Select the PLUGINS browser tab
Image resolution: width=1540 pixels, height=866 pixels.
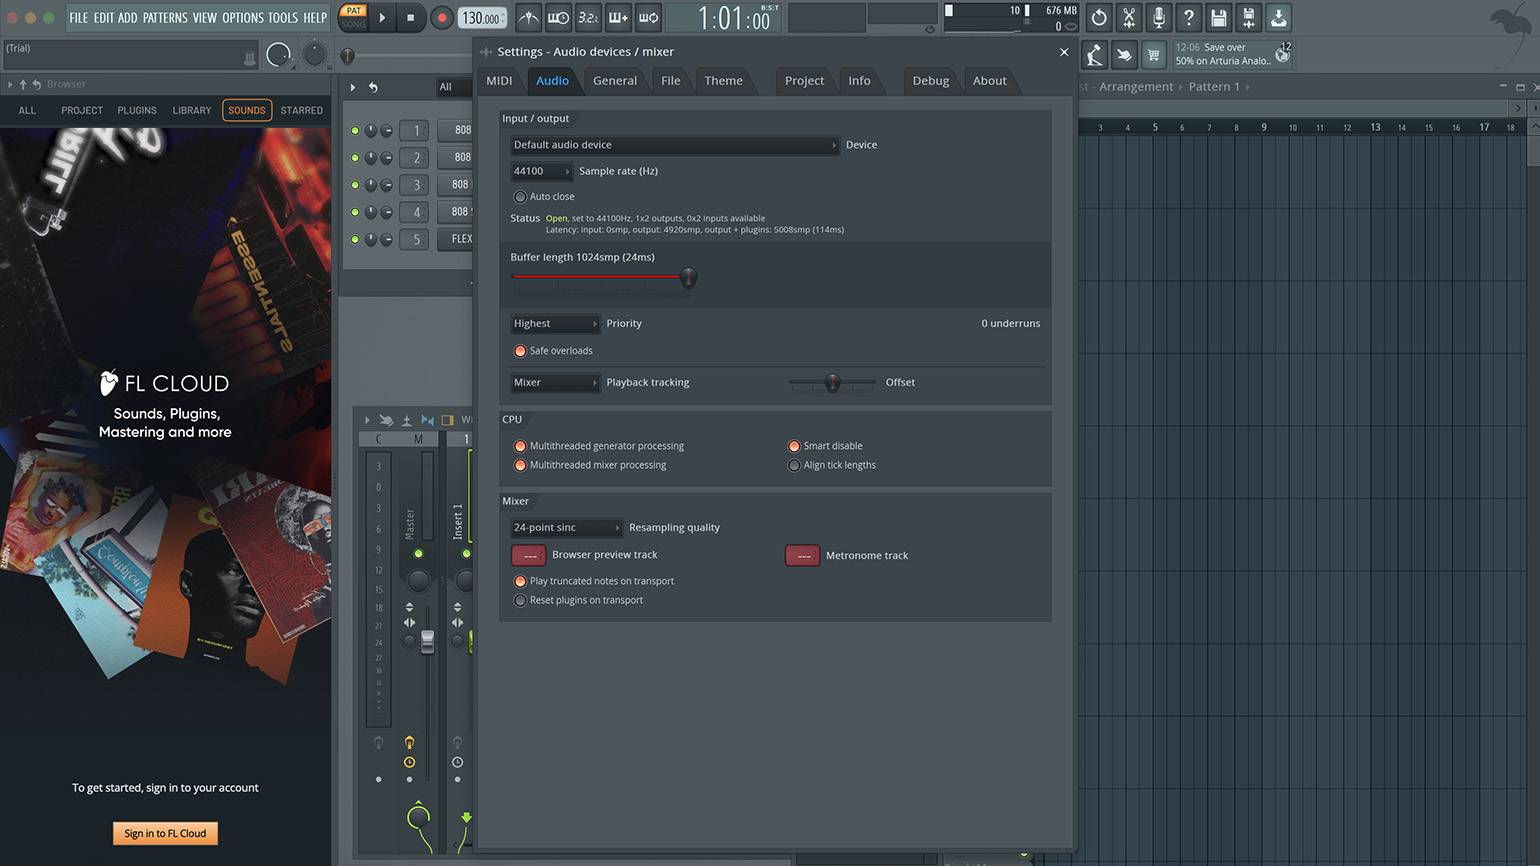click(137, 110)
